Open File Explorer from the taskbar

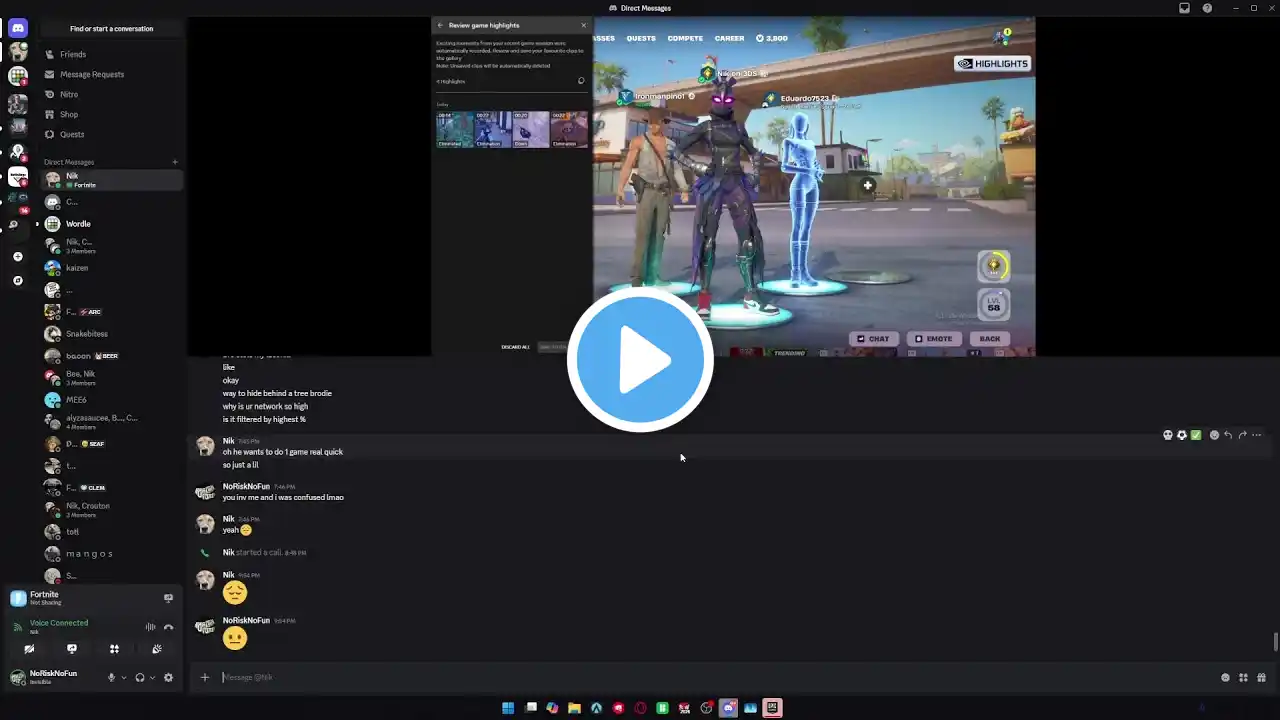click(574, 708)
